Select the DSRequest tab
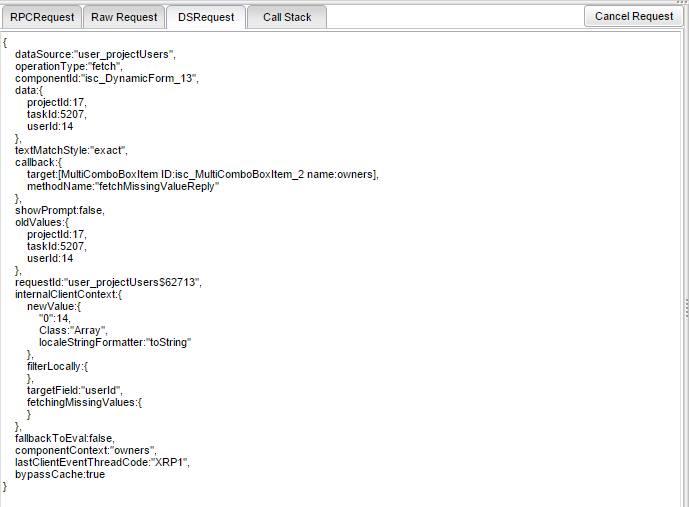This screenshot has width=689, height=507. (206, 17)
